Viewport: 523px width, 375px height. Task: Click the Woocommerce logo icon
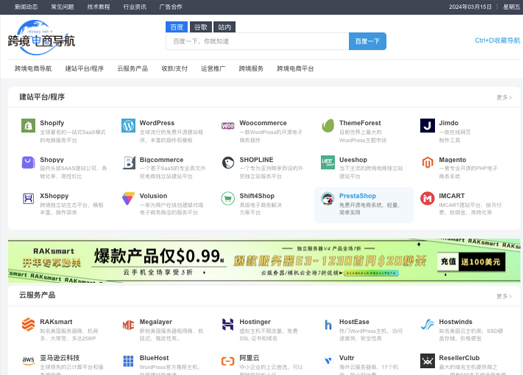(228, 126)
